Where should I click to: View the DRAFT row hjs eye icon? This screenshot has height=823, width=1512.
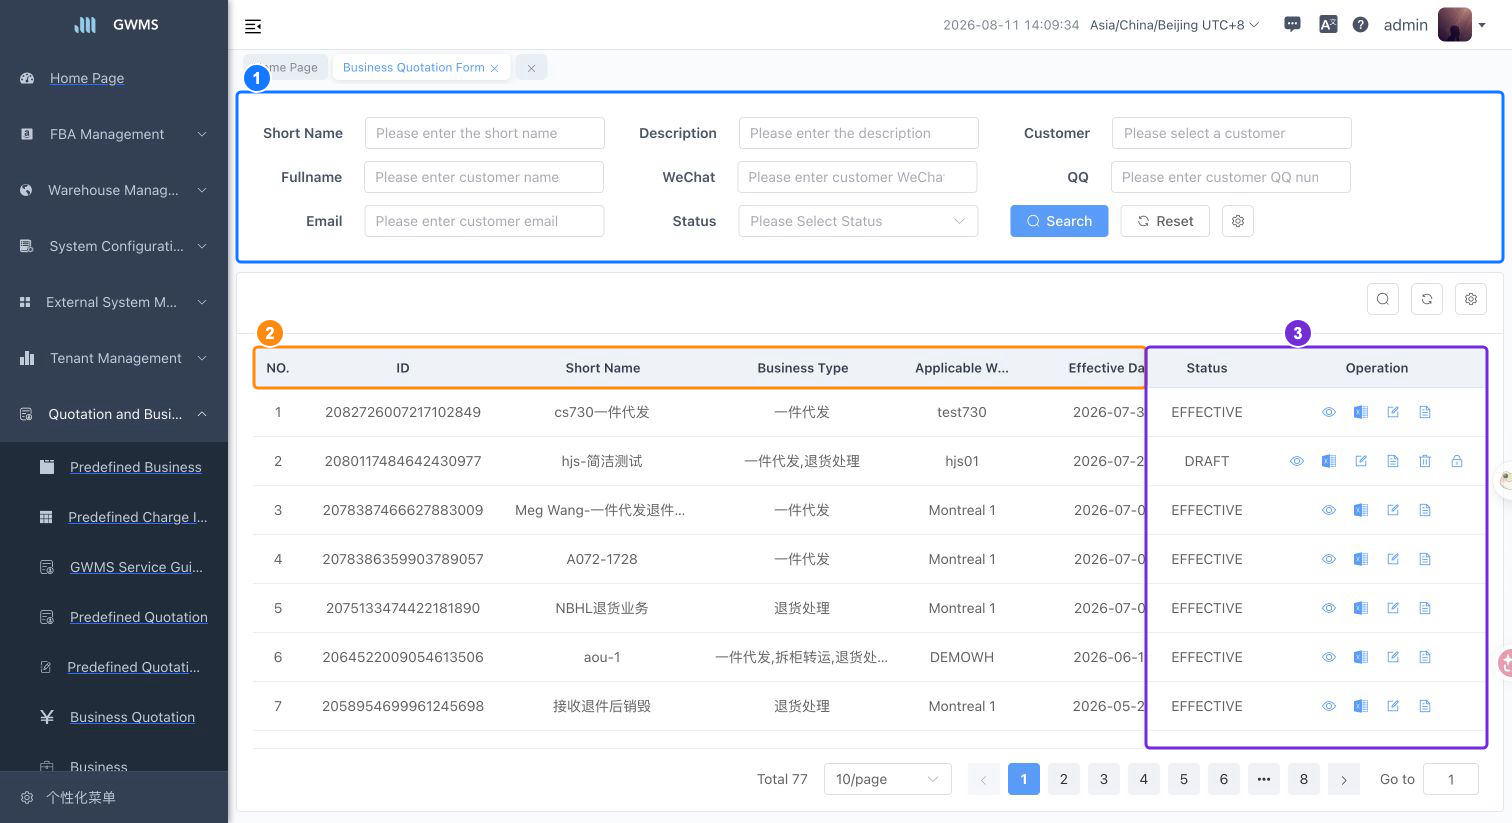click(x=1297, y=461)
